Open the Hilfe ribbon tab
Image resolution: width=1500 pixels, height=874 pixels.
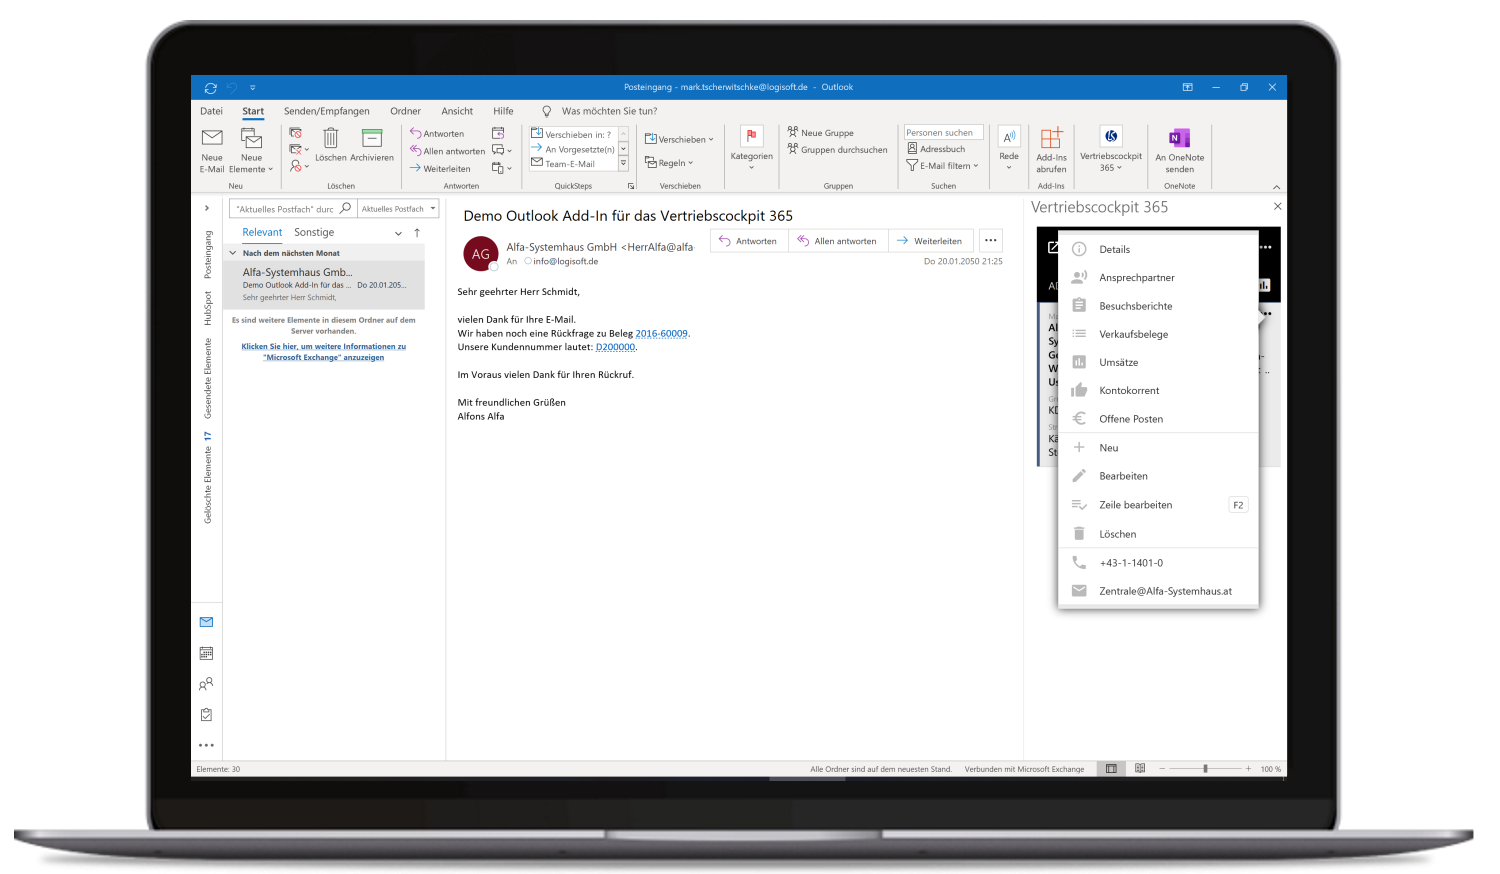click(x=503, y=111)
